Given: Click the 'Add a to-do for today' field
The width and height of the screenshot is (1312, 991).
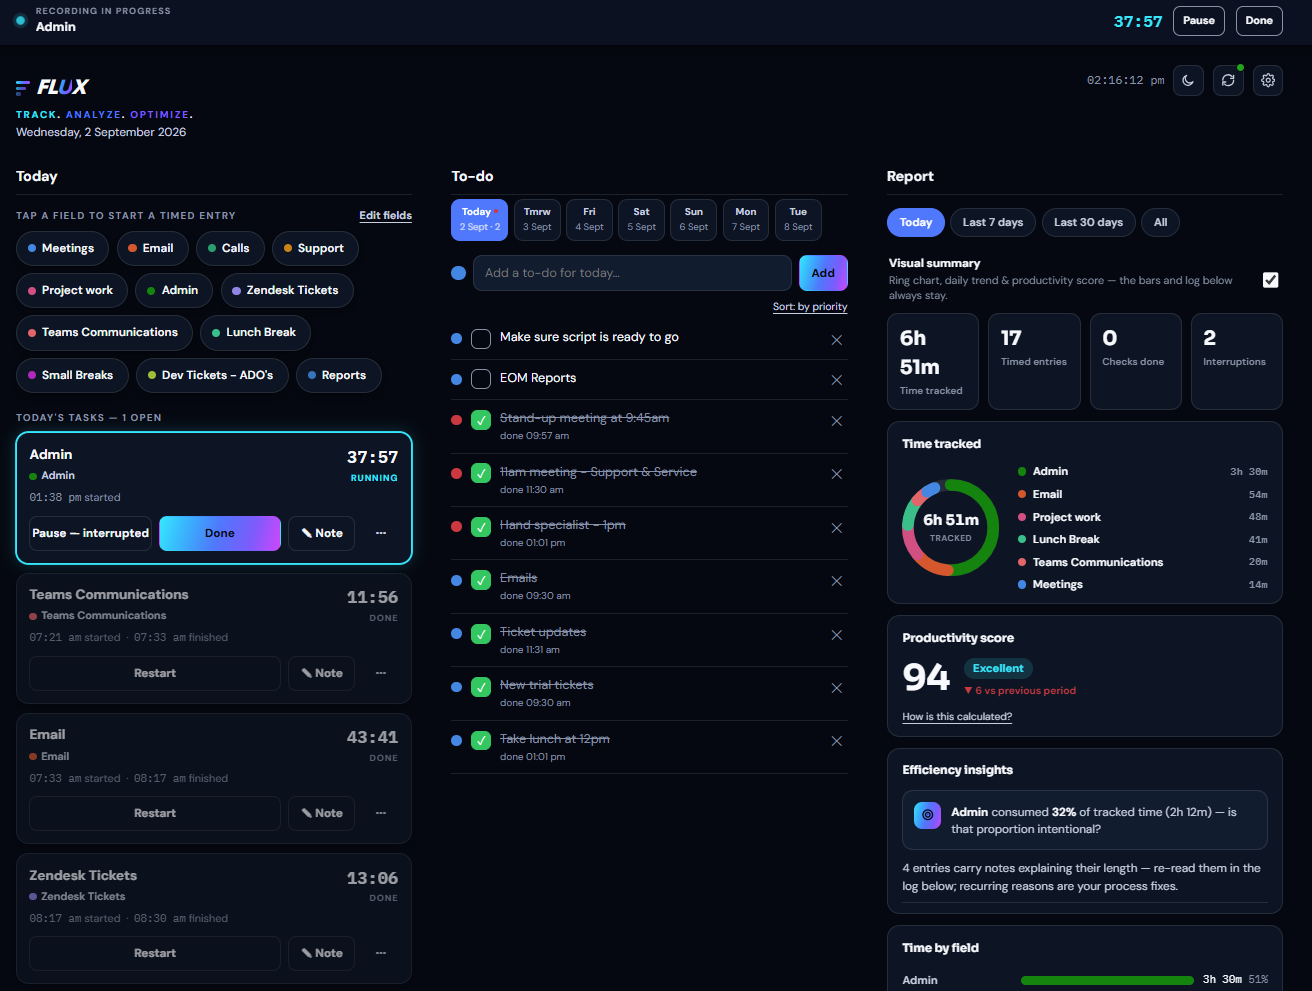Looking at the screenshot, I should (632, 273).
